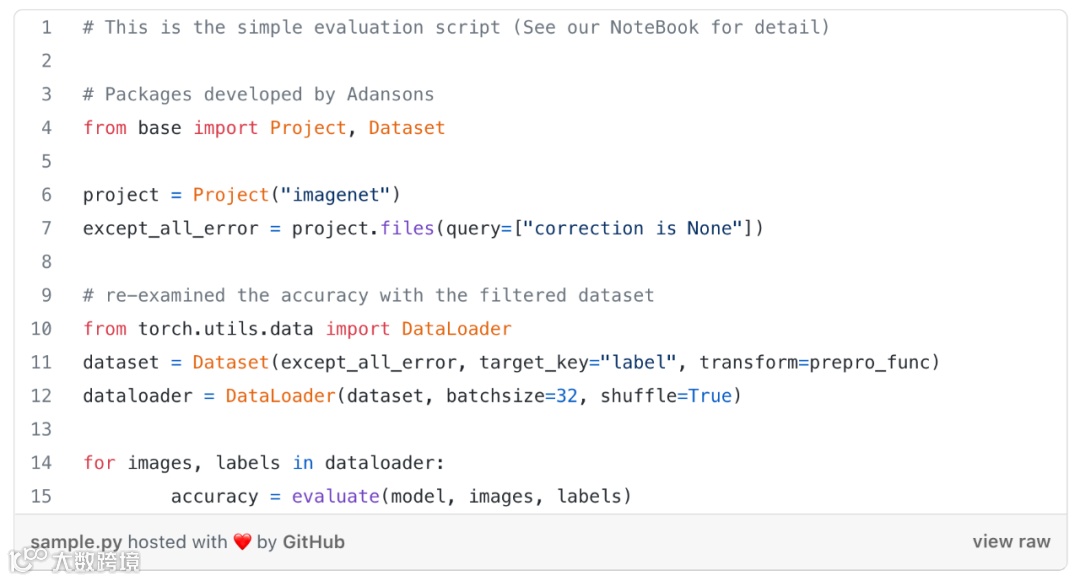This screenshot has width=1080, height=581.
Task: Select line number 10 in the gutter
Action: [41, 329]
